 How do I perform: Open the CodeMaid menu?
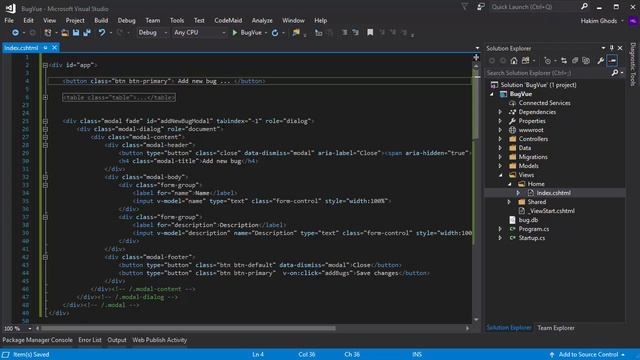pos(228,20)
